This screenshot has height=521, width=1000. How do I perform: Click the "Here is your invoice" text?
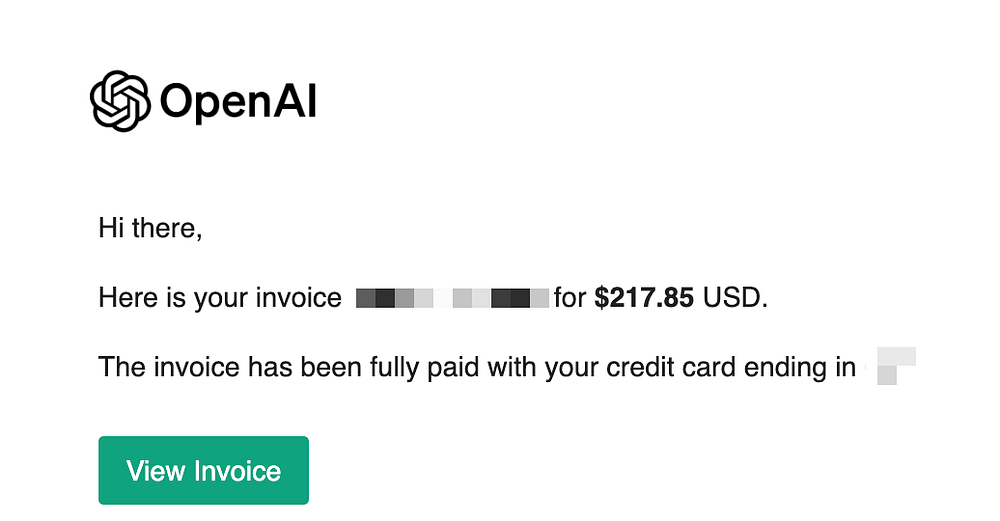(220, 298)
